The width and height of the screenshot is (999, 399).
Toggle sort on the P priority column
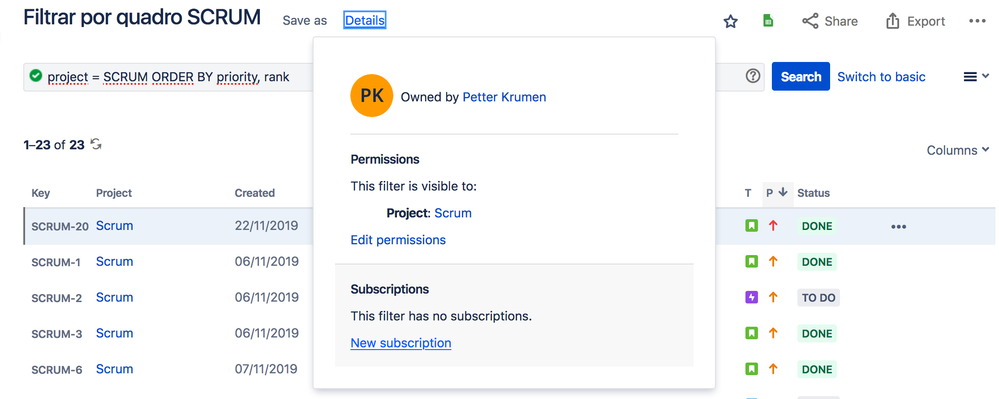pyautogui.click(x=777, y=193)
